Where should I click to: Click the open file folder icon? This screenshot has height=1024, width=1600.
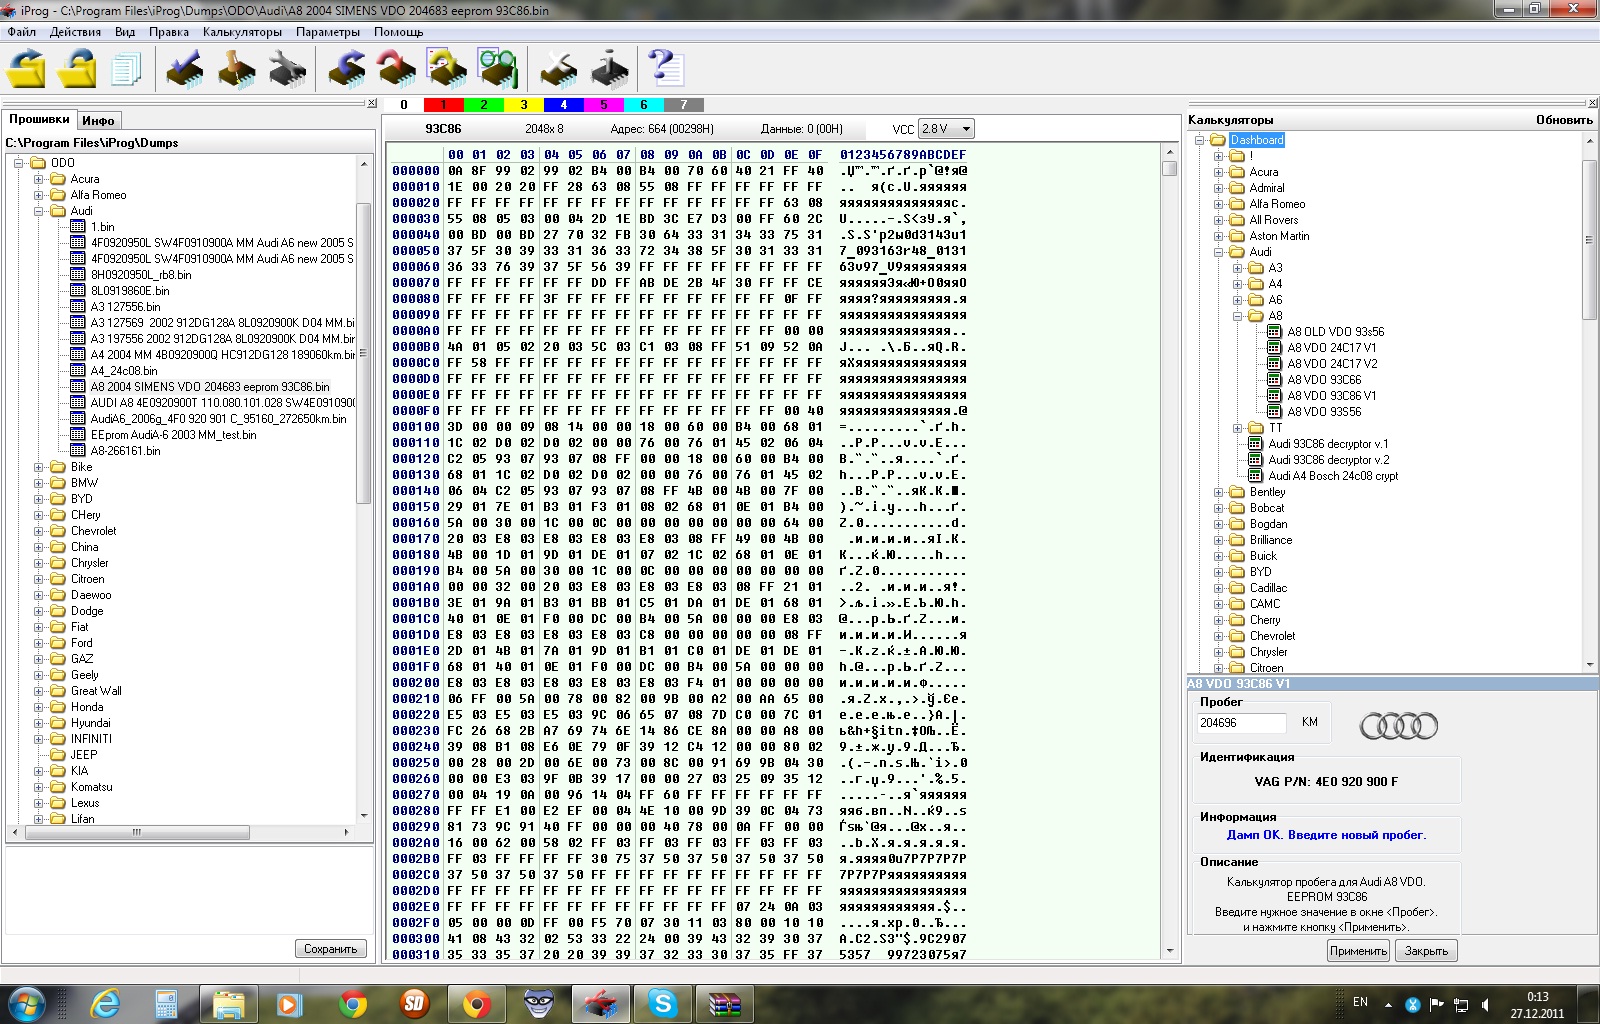pos(27,69)
